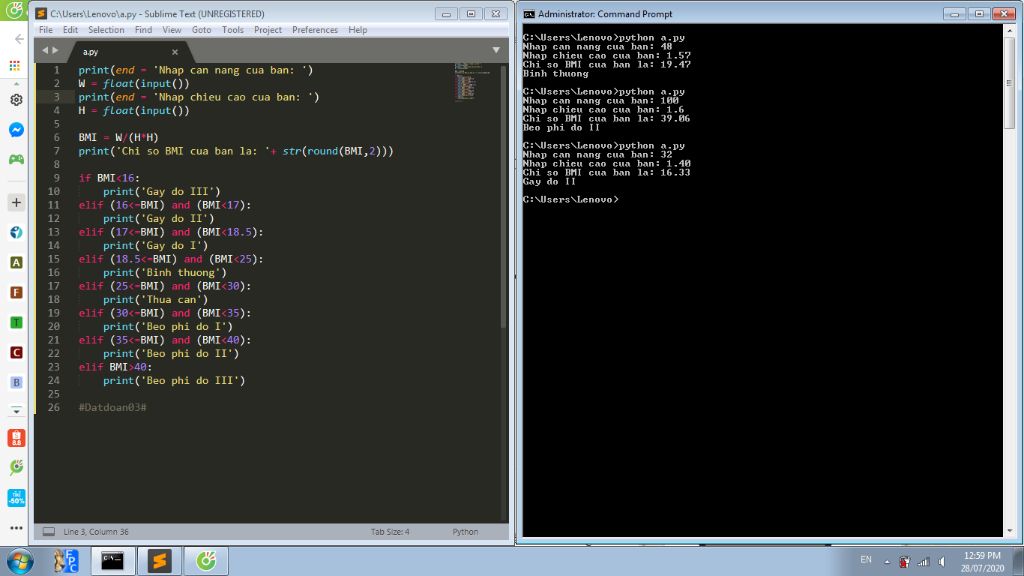Click the Sublime Text taskbar icon

coord(160,561)
